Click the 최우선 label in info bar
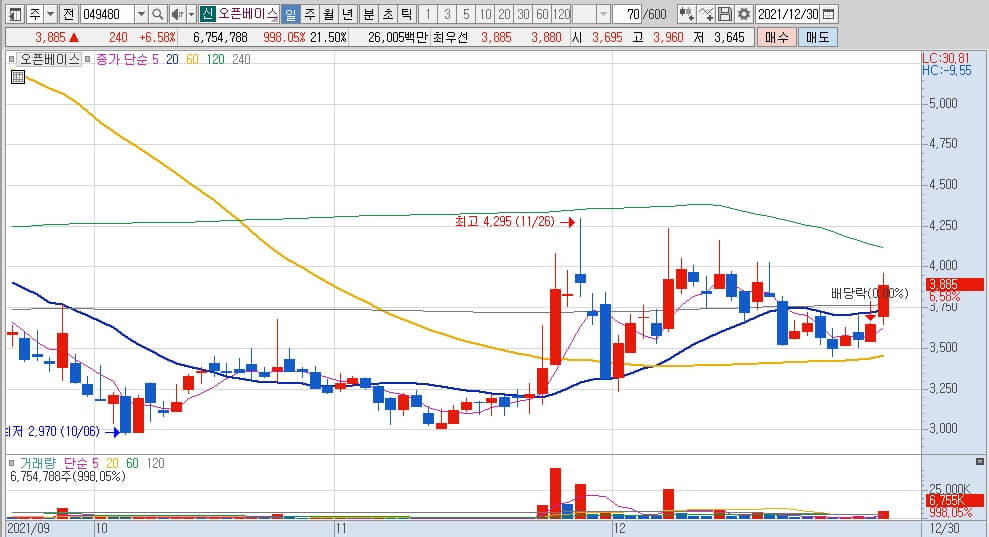989x537 pixels. 450,38
